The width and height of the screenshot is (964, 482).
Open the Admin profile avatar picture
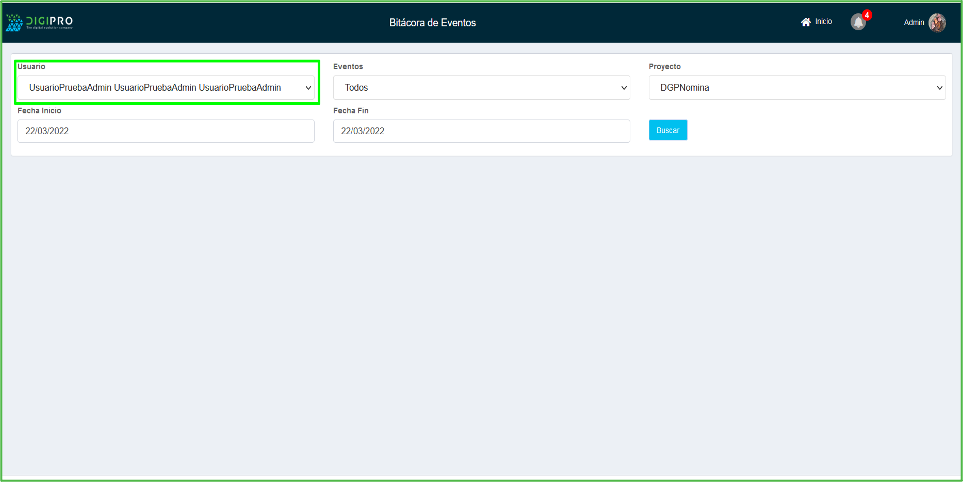(937, 22)
